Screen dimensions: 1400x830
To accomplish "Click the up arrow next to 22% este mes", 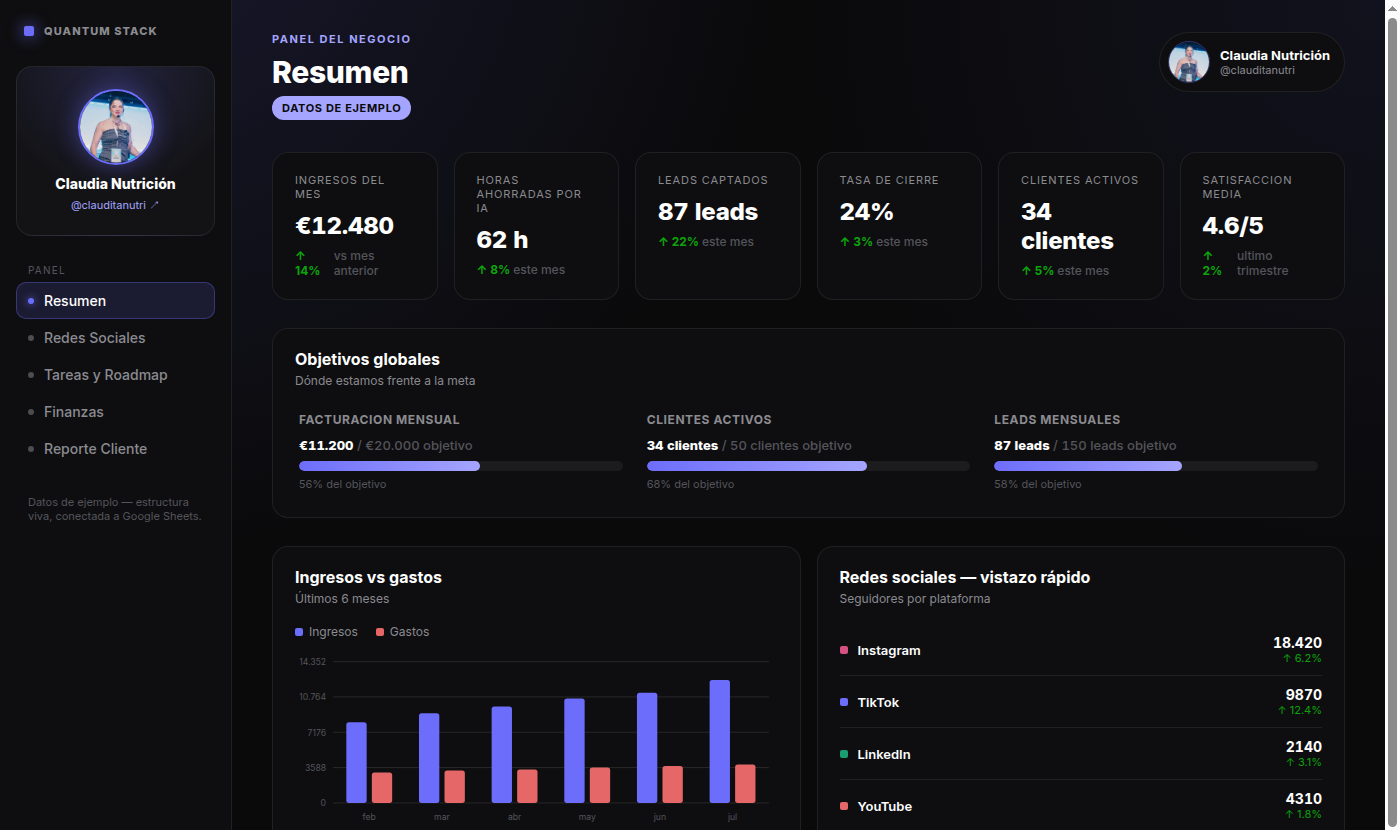I will [663, 242].
